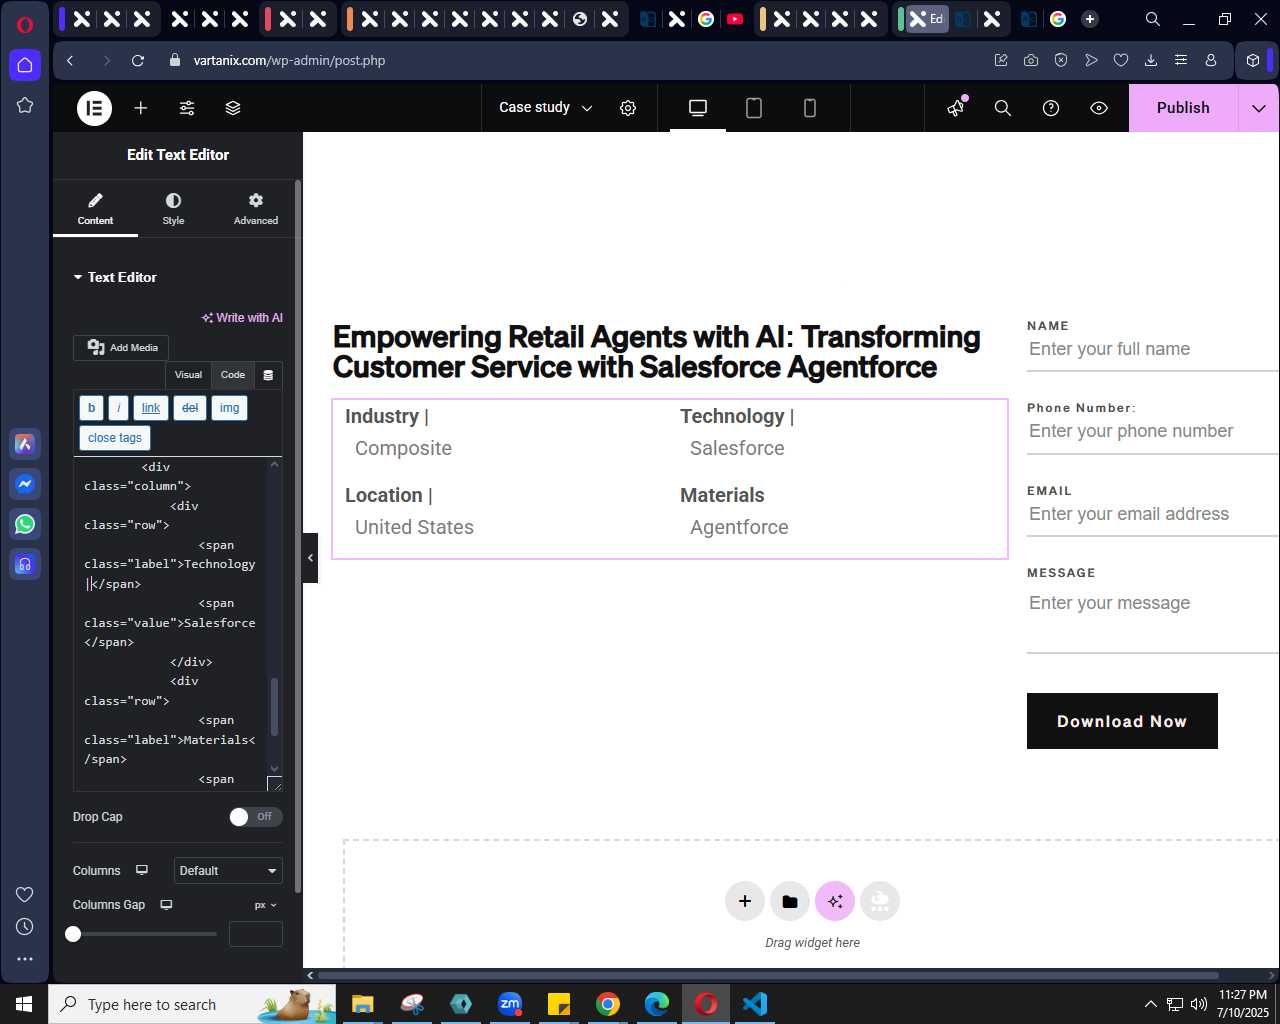The width and height of the screenshot is (1280, 1024).
Task: Switch to the Advanced tab
Action: (x=256, y=208)
